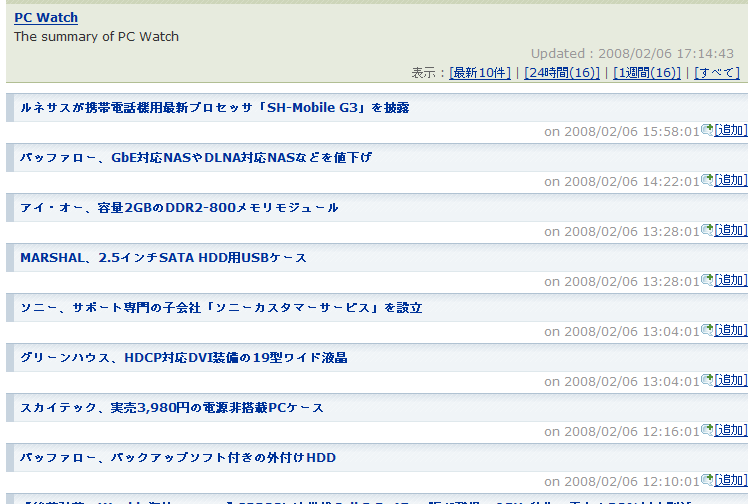Click 追加 link for Buffalo NAS entry
Image resolution: width=754 pixels, height=504 pixels.
[x=731, y=180]
